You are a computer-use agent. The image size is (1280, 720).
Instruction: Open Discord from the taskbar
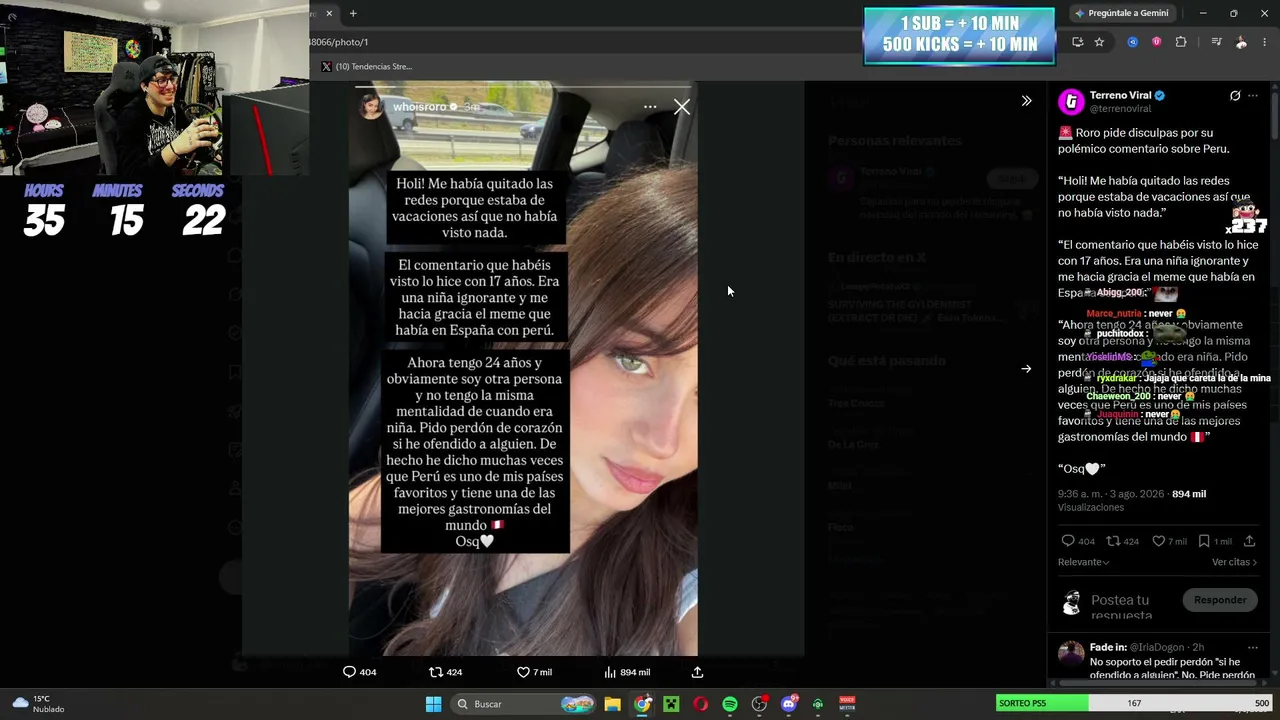point(789,704)
